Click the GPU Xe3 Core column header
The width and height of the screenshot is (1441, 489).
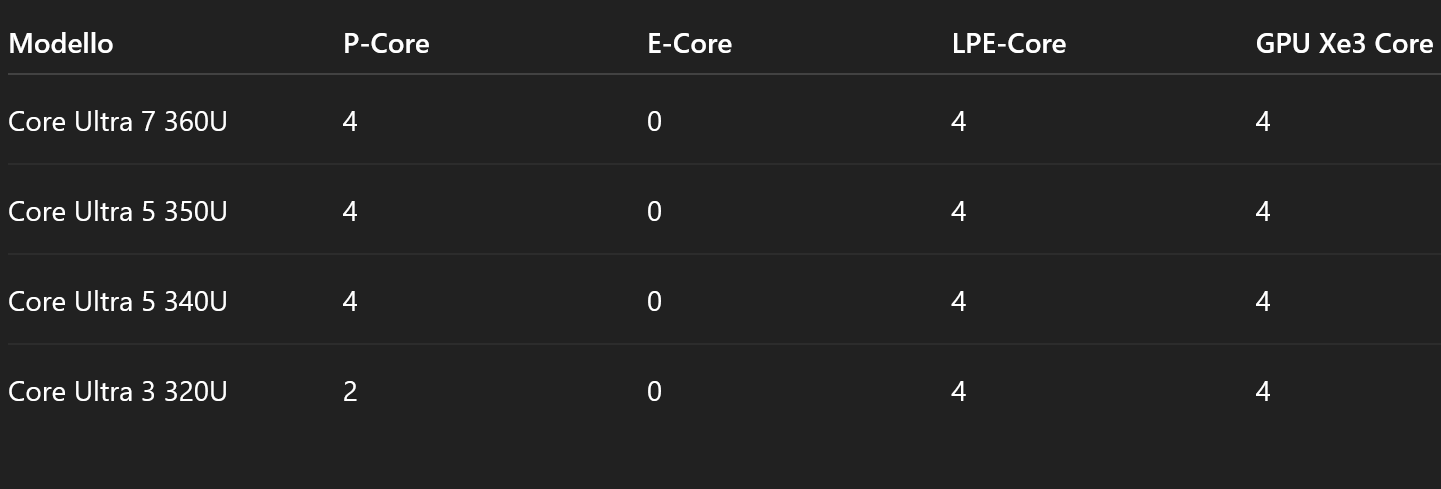1344,44
